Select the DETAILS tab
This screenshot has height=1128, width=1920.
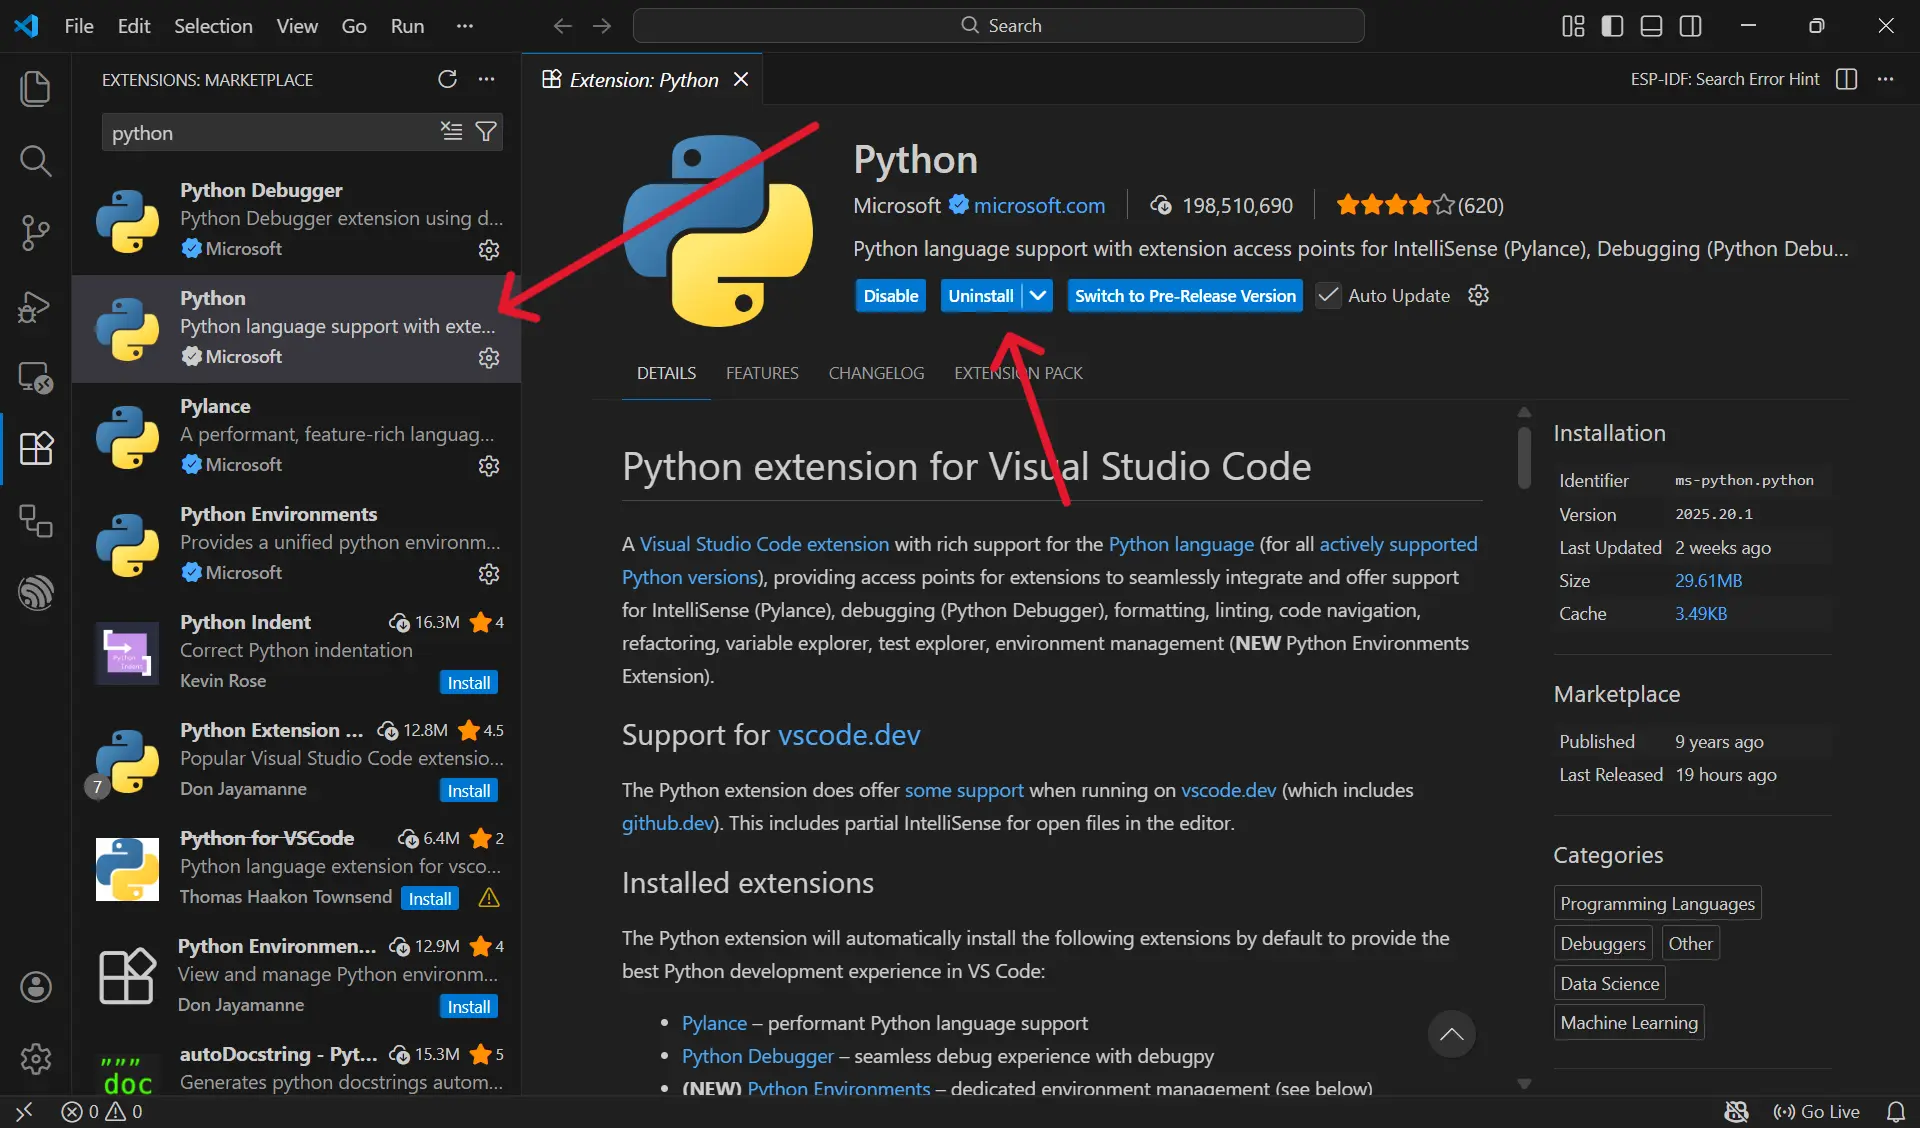(x=666, y=373)
